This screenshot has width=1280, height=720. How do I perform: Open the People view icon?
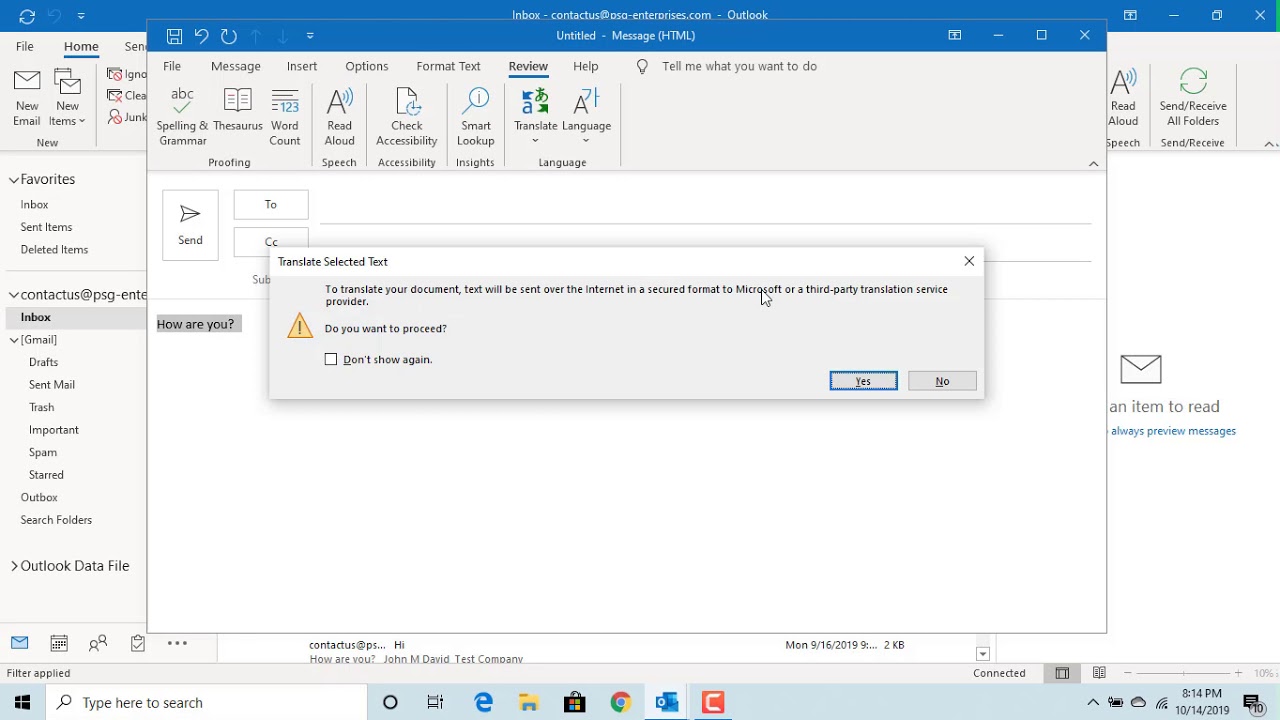[98, 643]
